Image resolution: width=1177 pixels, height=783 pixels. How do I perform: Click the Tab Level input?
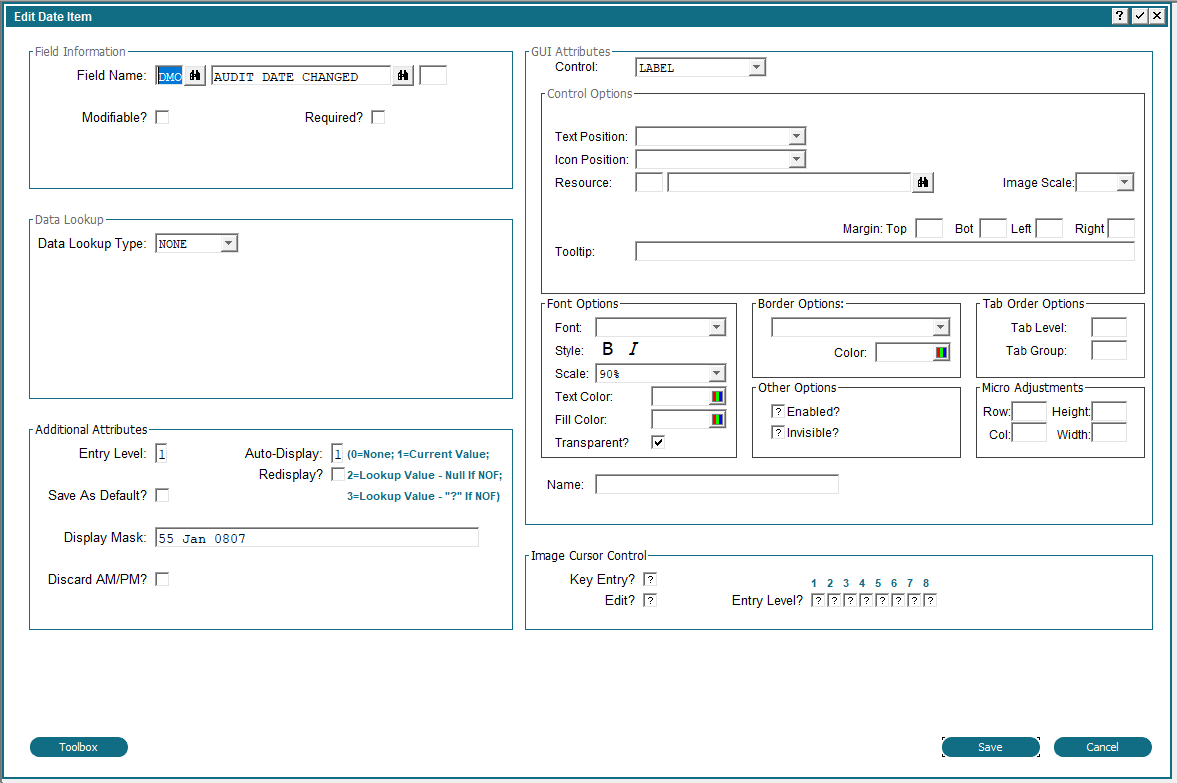(1109, 327)
